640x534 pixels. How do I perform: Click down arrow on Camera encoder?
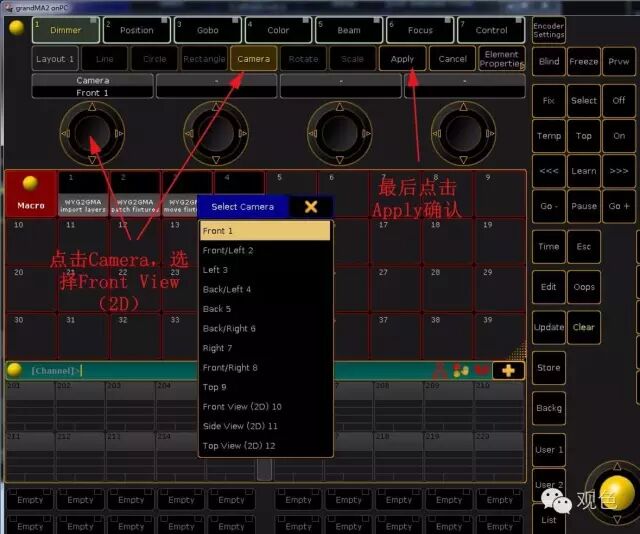click(x=92, y=160)
